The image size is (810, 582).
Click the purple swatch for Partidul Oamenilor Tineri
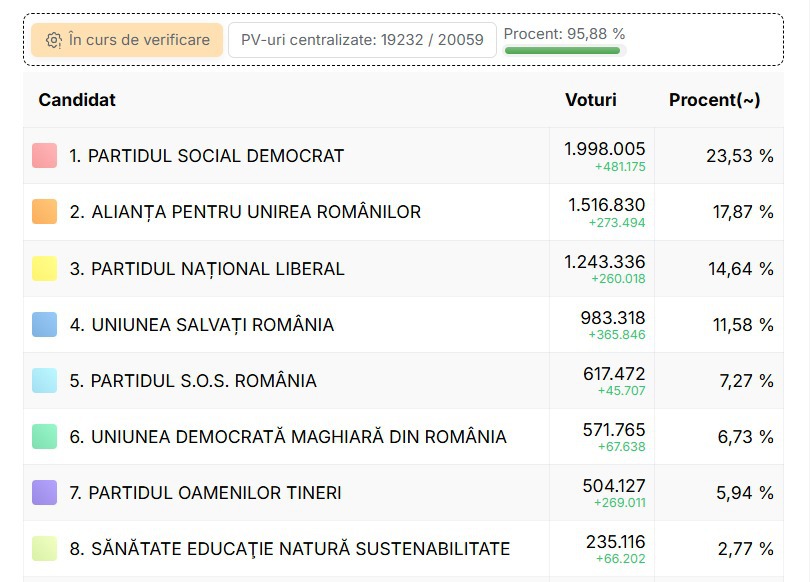[45, 492]
